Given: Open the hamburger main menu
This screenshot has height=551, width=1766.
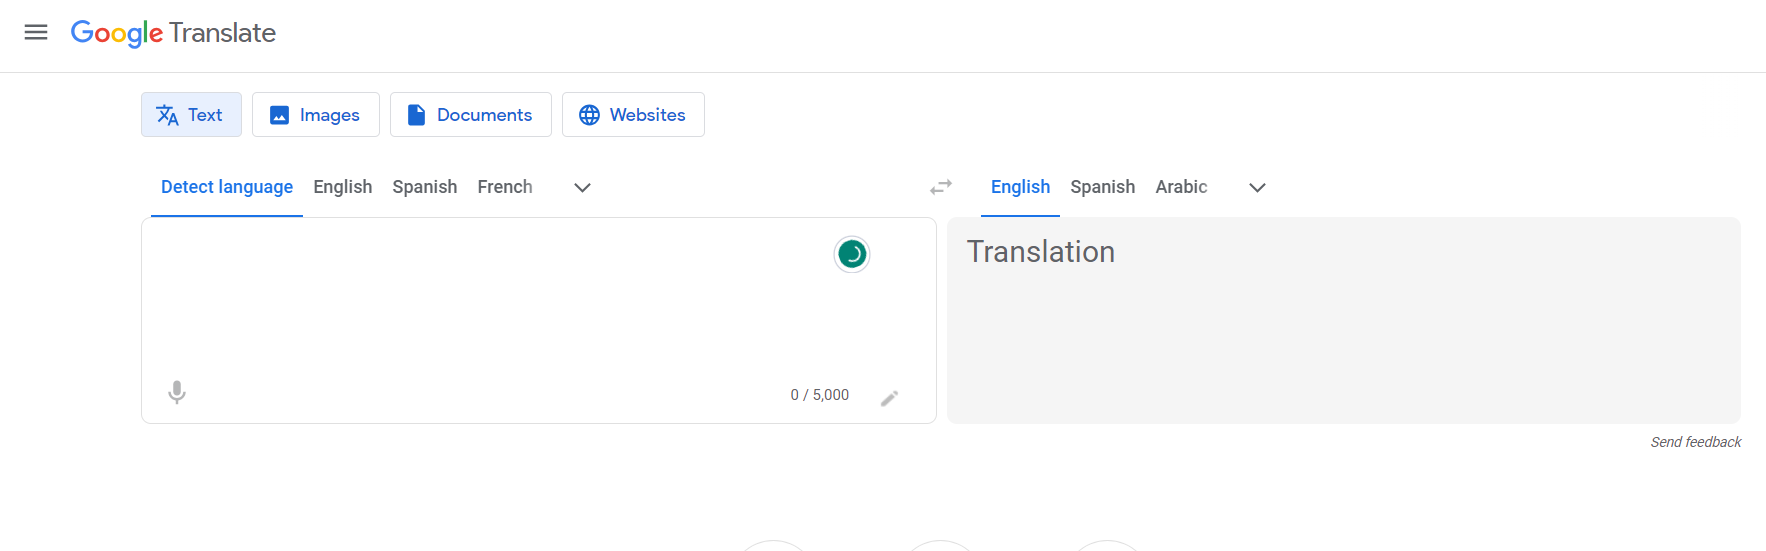Looking at the screenshot, I should coord(36,32).
